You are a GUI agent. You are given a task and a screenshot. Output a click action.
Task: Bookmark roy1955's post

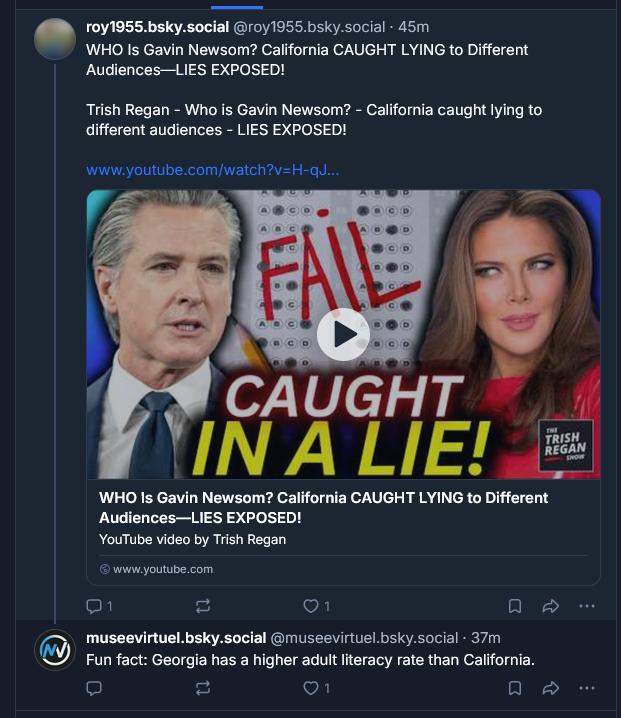click(x=515, y=606)
